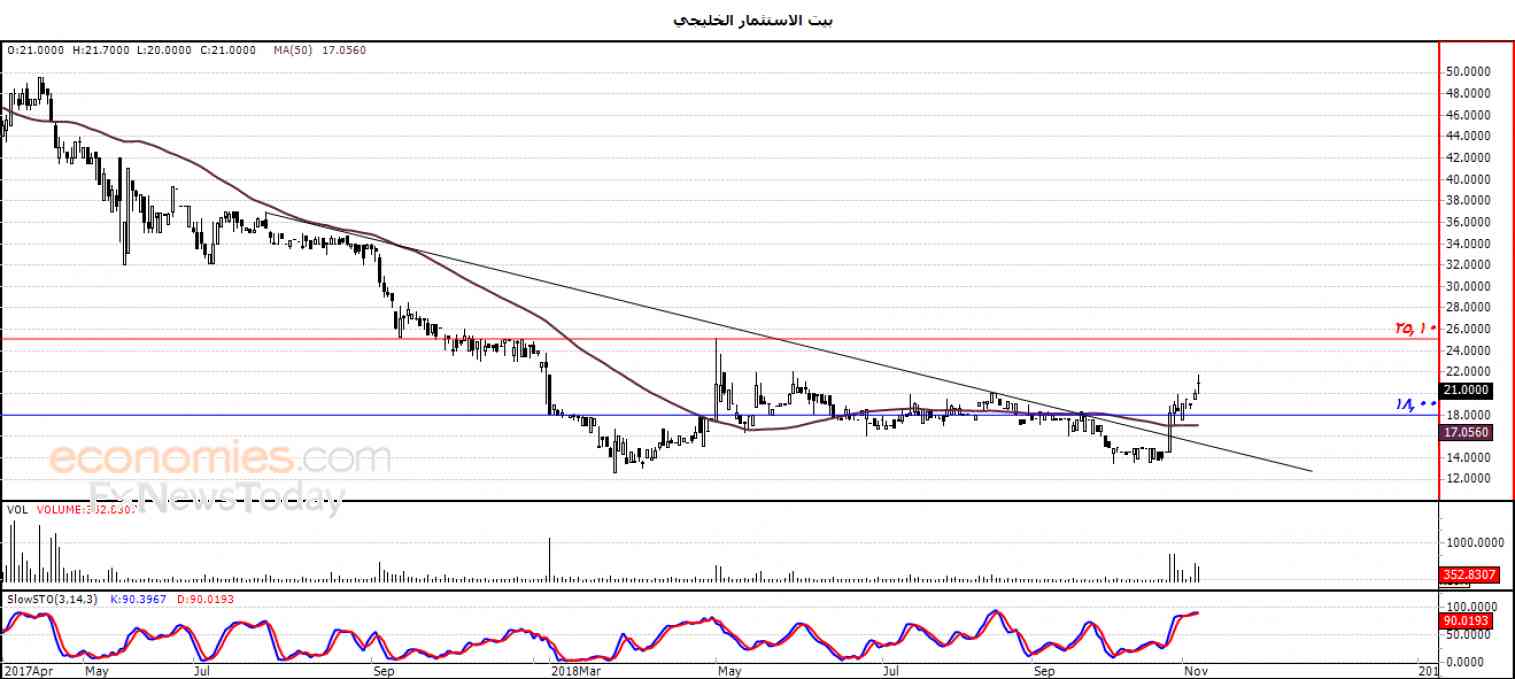
Task: Click the 2017Apr date label
Action: (x=27, y=670)
